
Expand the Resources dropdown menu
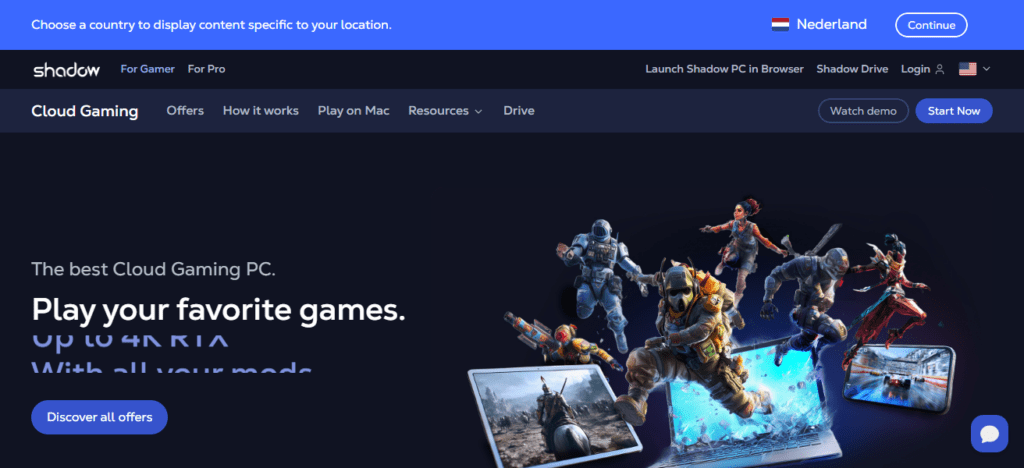coord(445,111)
